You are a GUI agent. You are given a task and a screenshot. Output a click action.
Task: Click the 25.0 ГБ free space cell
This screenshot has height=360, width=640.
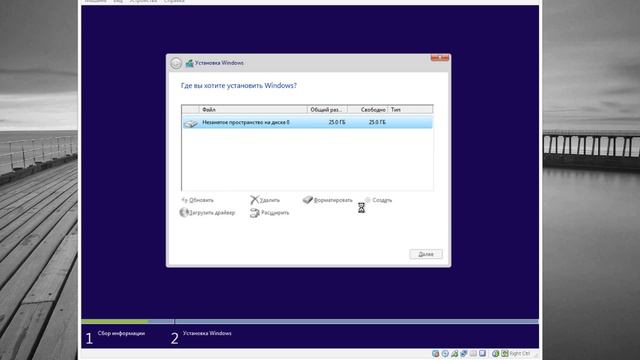pyautogui.click(x=377, y=122)
